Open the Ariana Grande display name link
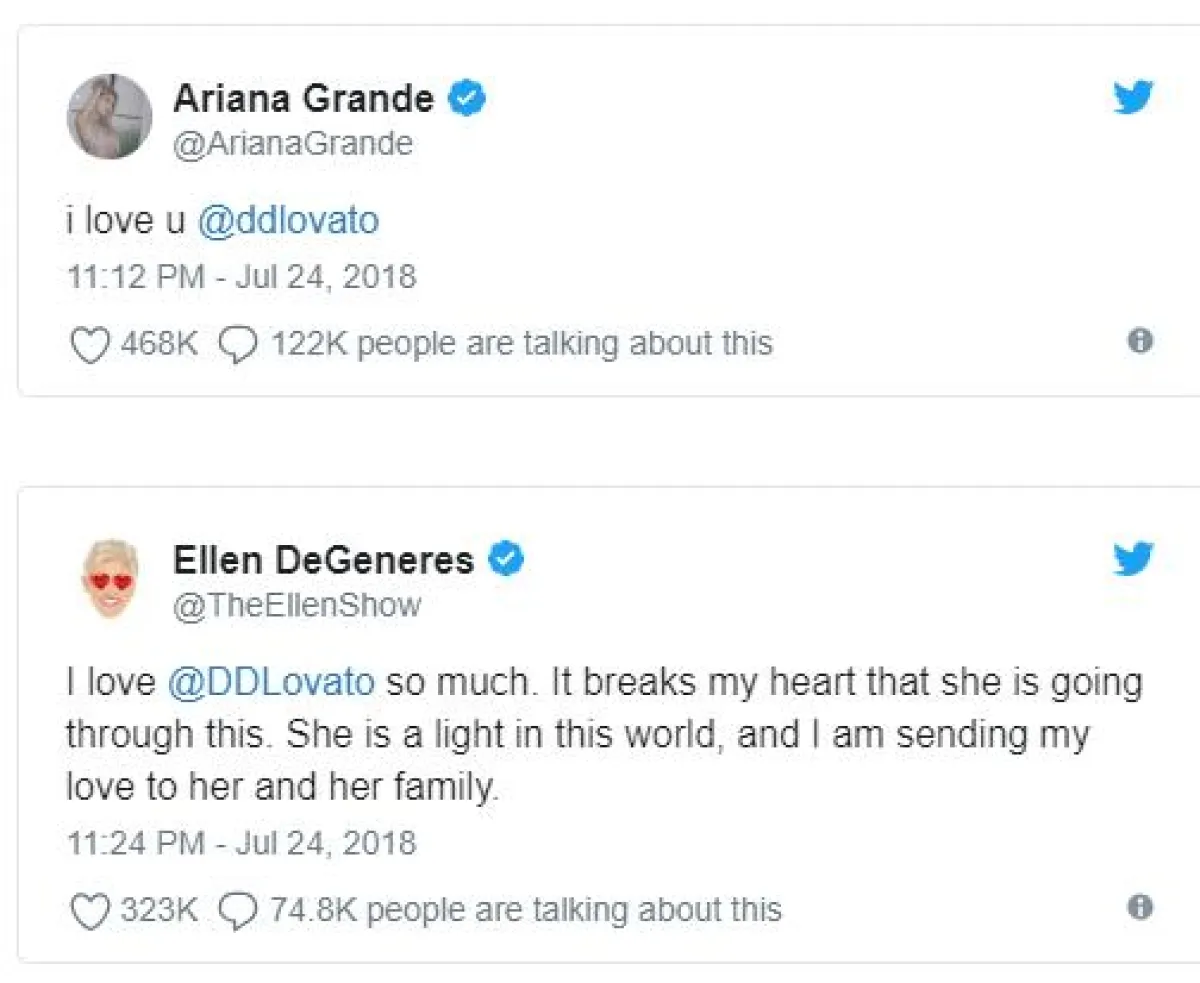 [304, 98]
